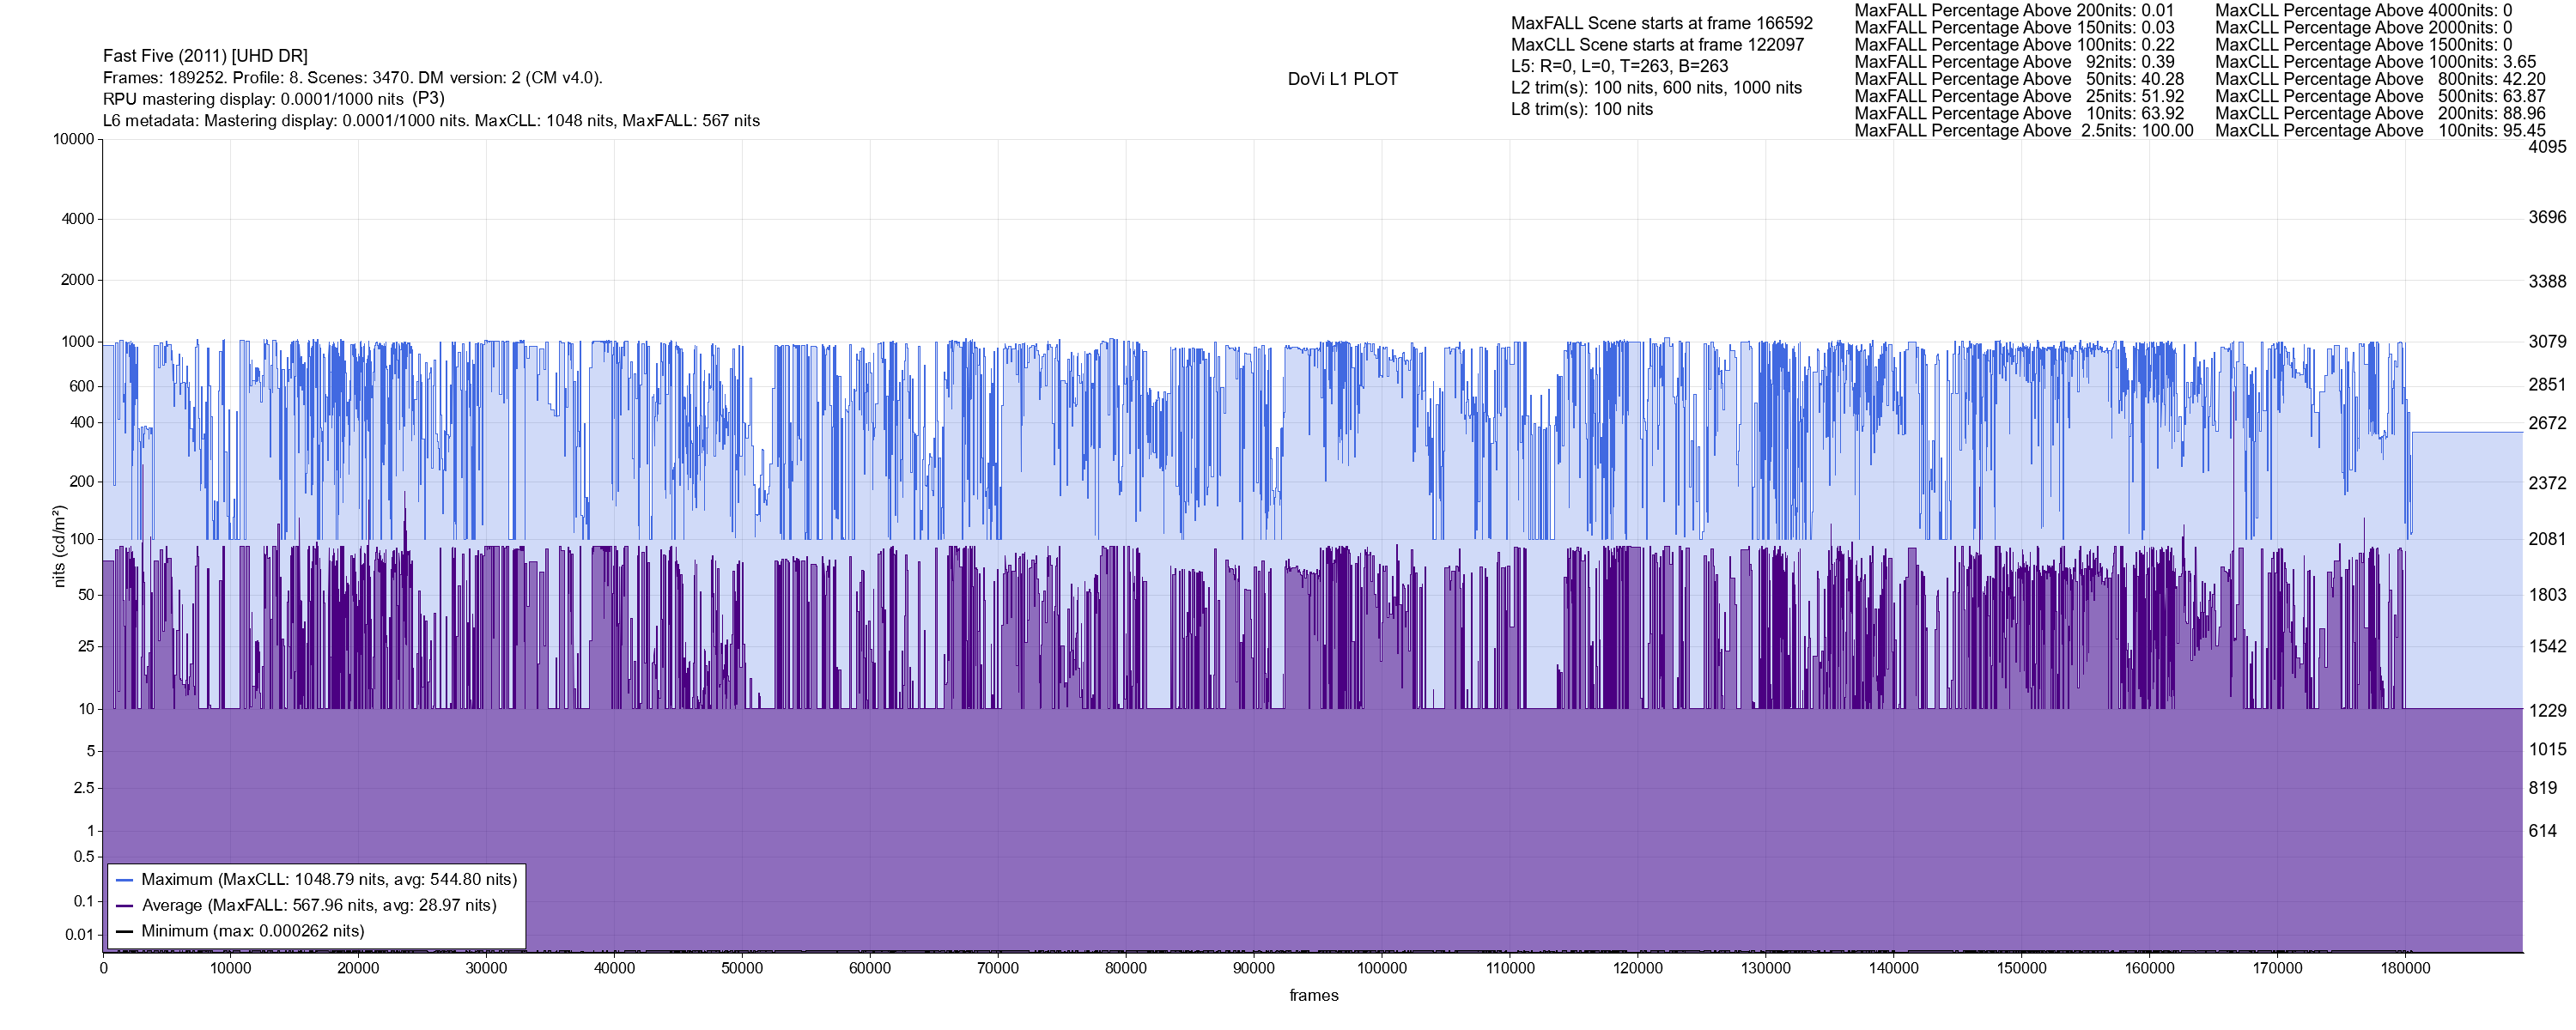Click the MaxFALL Scene starts at frame line

tap(1661, 23)
